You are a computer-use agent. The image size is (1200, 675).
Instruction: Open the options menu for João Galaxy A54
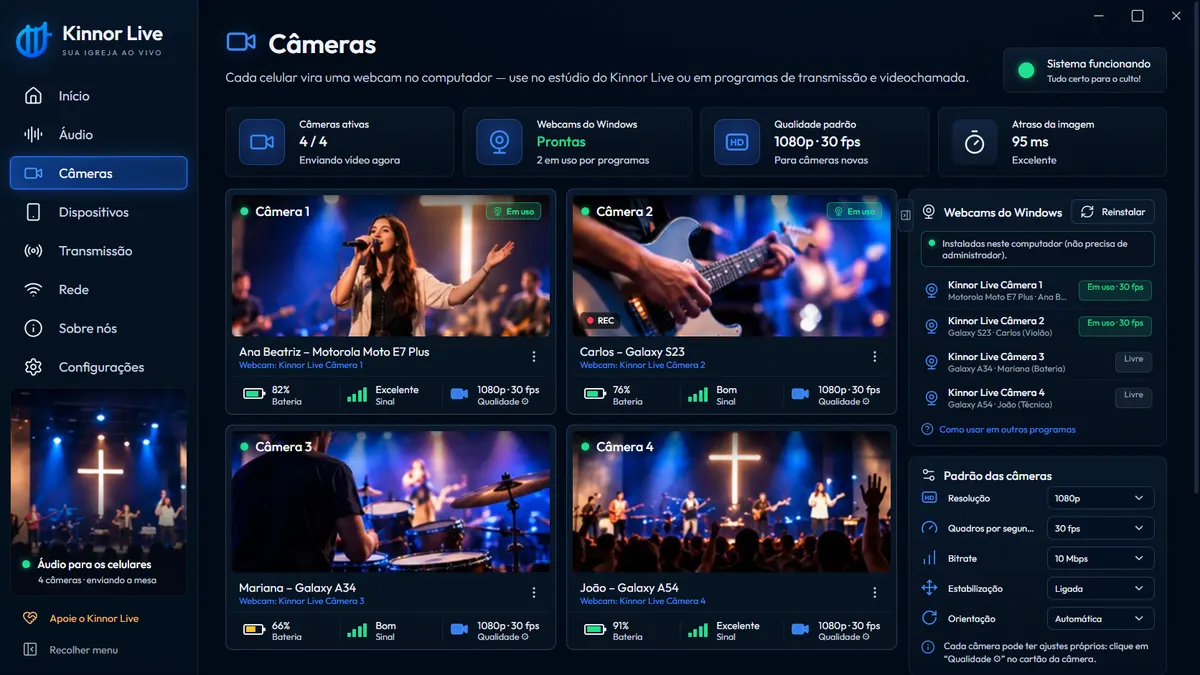(875, 593)
